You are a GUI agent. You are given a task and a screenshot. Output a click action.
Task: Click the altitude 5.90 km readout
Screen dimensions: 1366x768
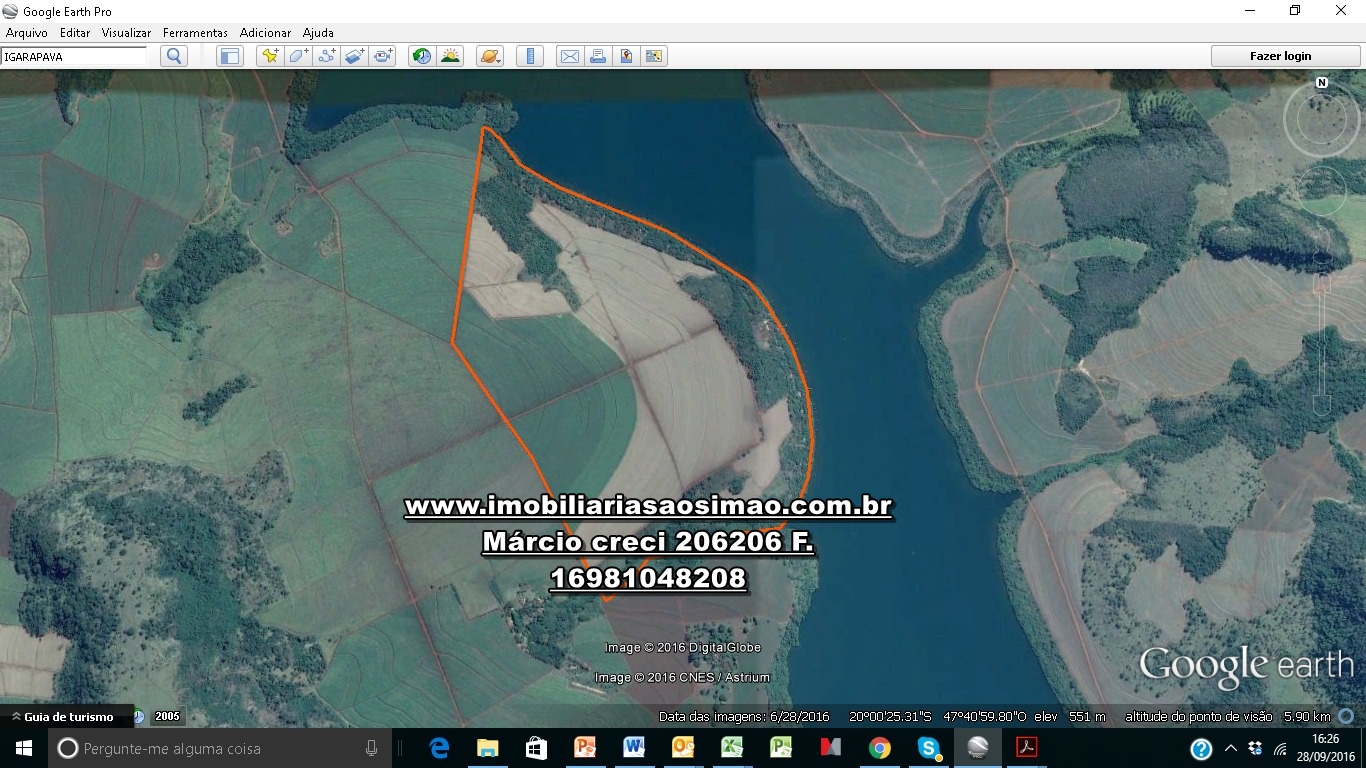(x=1228, y=717)
